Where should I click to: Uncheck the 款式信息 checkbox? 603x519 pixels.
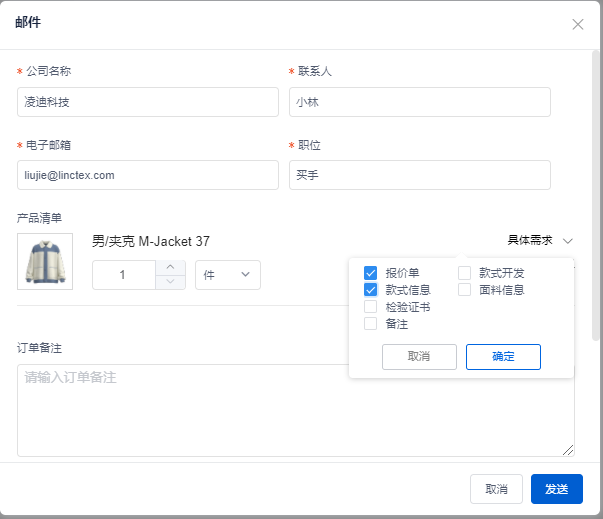click(371, 290)
